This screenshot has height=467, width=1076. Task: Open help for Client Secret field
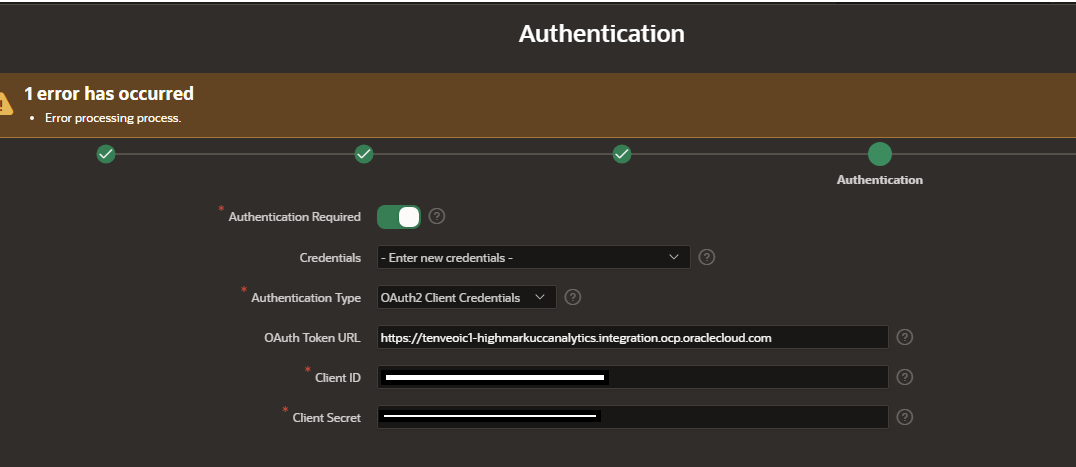tap(905, 417)
